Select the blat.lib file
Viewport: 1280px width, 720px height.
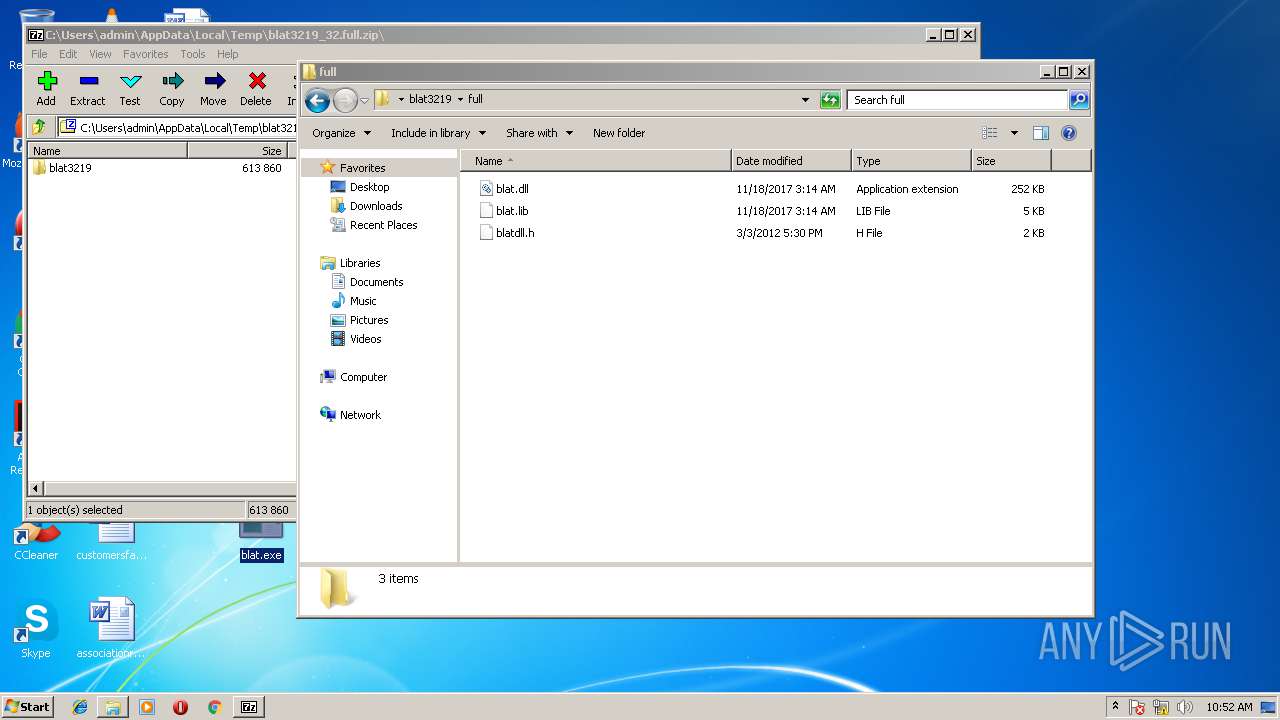pos(512,211)
